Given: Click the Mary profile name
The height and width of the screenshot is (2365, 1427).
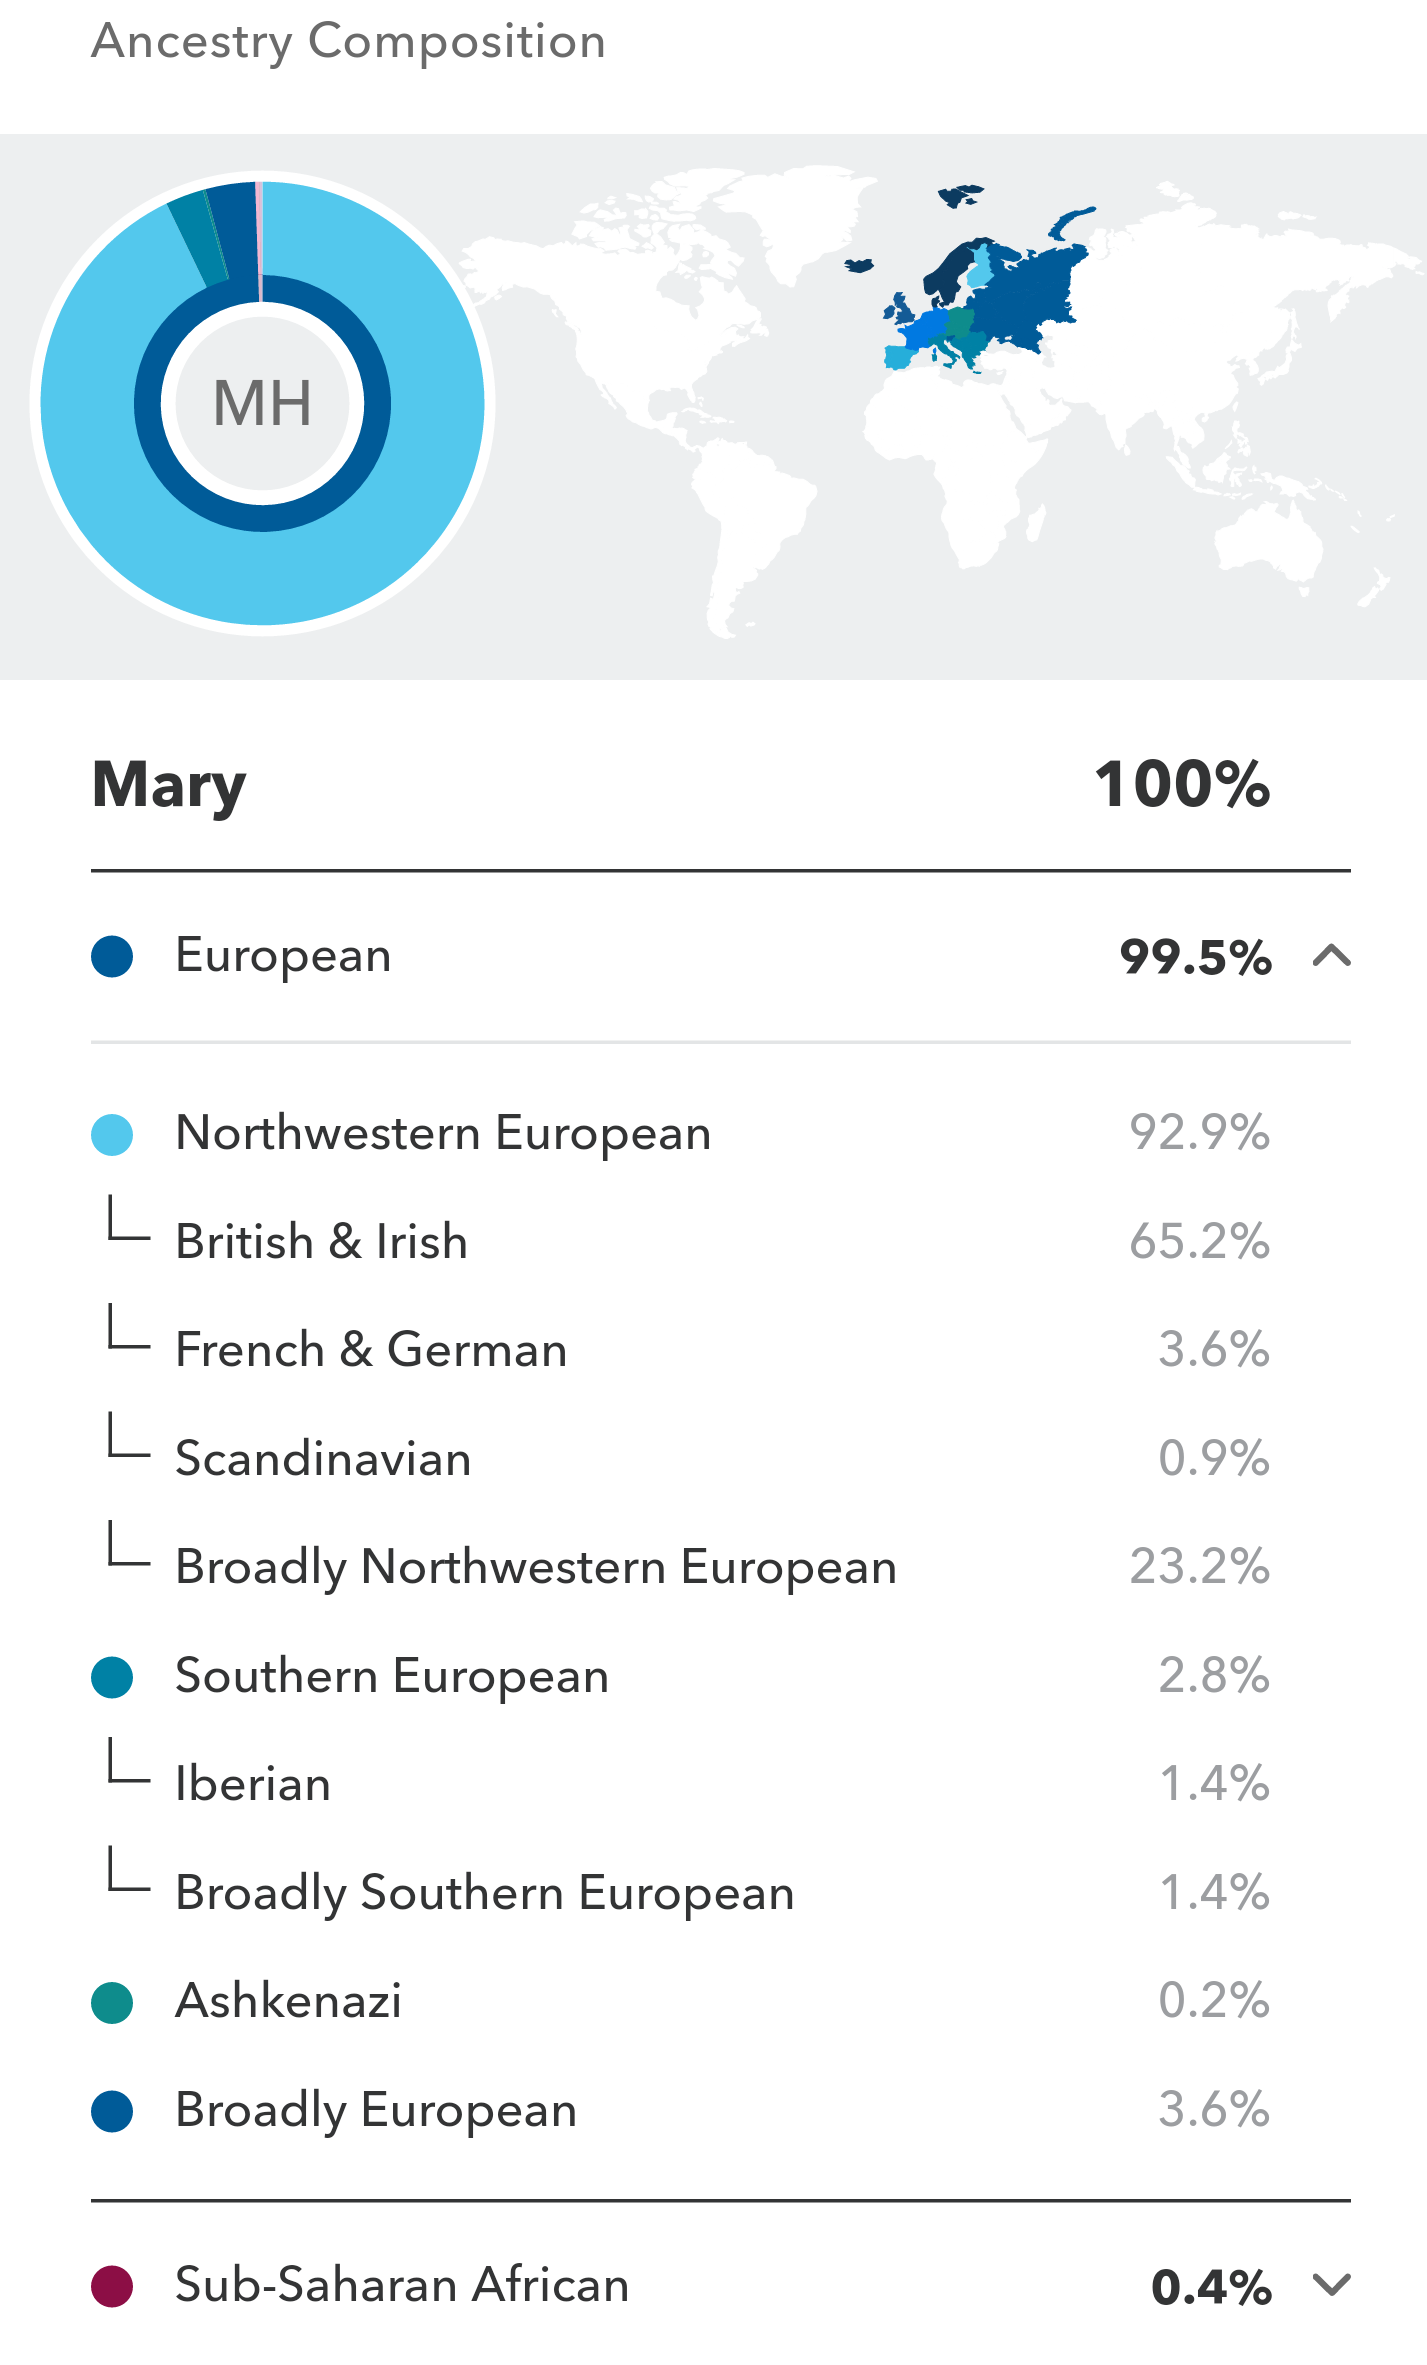Looking at the screenshot, I should tap(169, 785).
